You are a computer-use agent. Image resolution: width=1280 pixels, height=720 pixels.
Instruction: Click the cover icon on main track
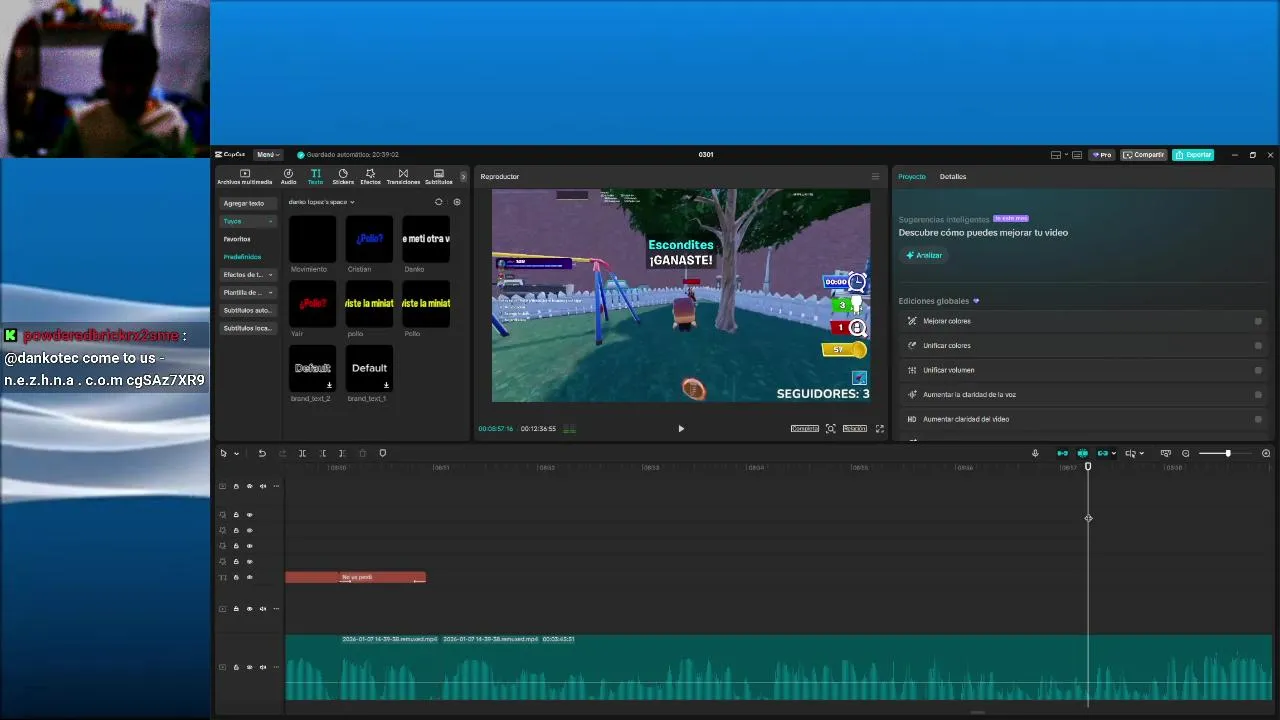(222, 667)
